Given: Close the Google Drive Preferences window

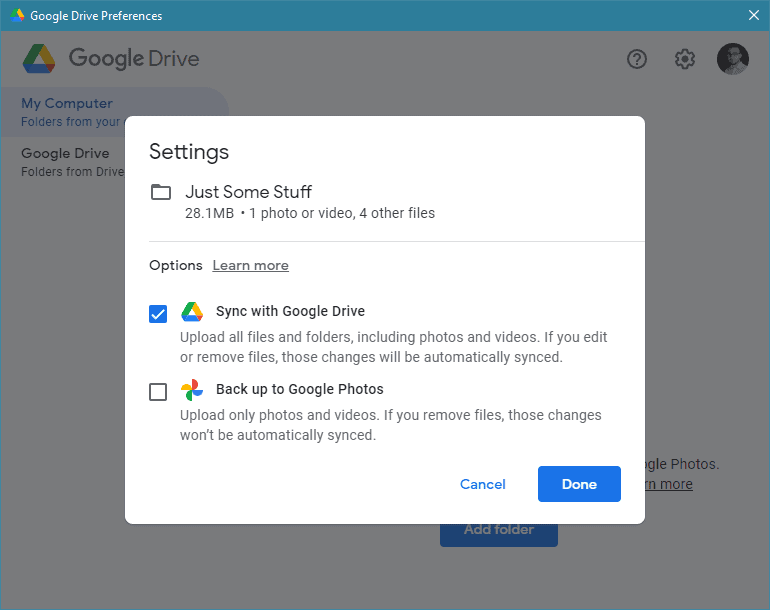Looking at the screenshot, I should point(754,15).
